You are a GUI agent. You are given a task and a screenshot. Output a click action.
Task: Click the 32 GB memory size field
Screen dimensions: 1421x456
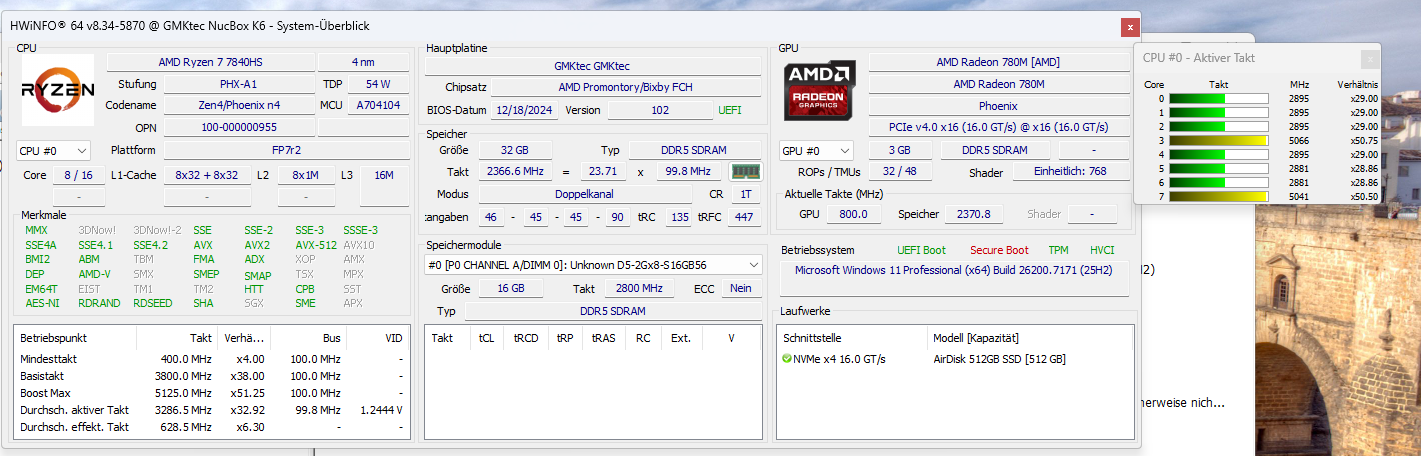coord(515,150)
